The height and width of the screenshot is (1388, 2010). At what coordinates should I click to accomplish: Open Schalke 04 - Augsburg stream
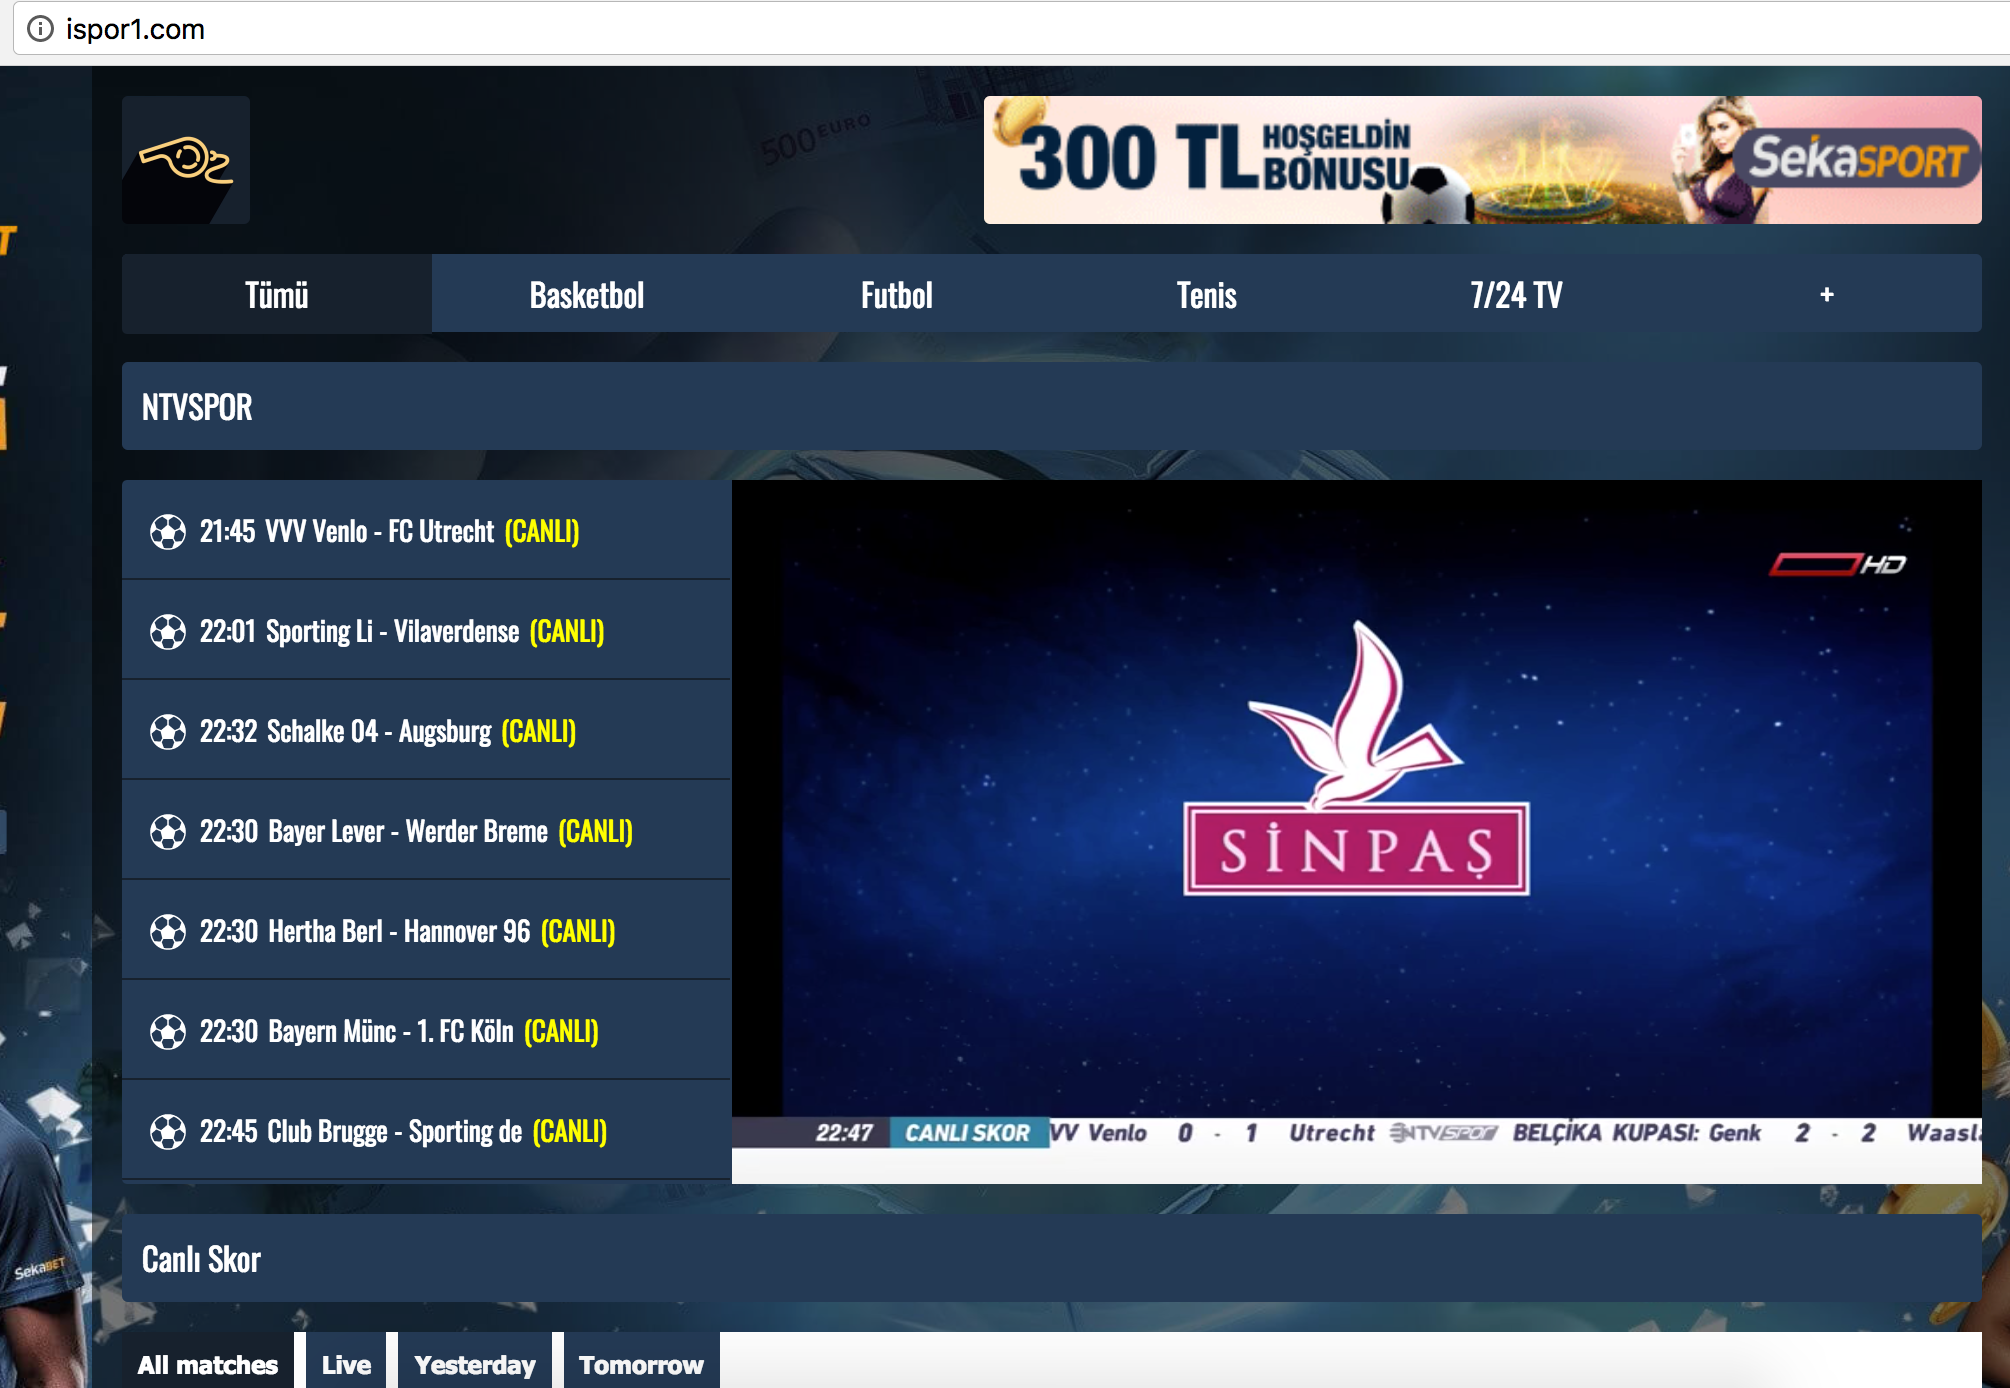[x=426, y=730]
